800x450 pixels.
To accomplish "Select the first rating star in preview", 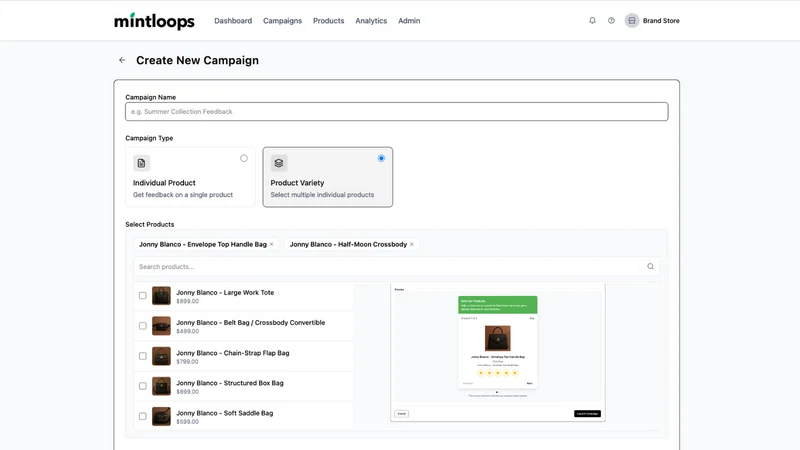I will (481, 373).
